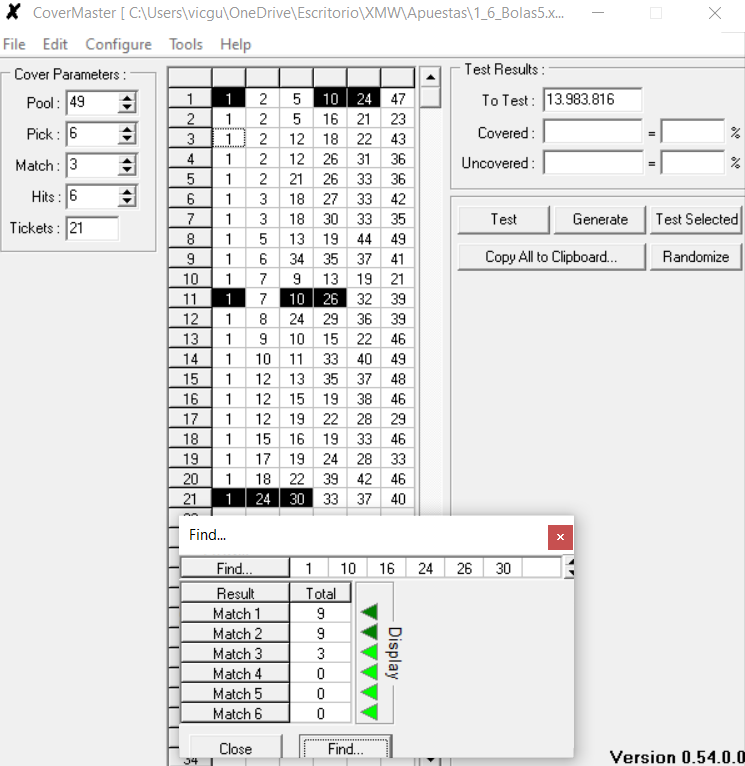Click cell 34 in ticket row 9
745x766 pixels.
pyautogui.click(x=297, y=259)
